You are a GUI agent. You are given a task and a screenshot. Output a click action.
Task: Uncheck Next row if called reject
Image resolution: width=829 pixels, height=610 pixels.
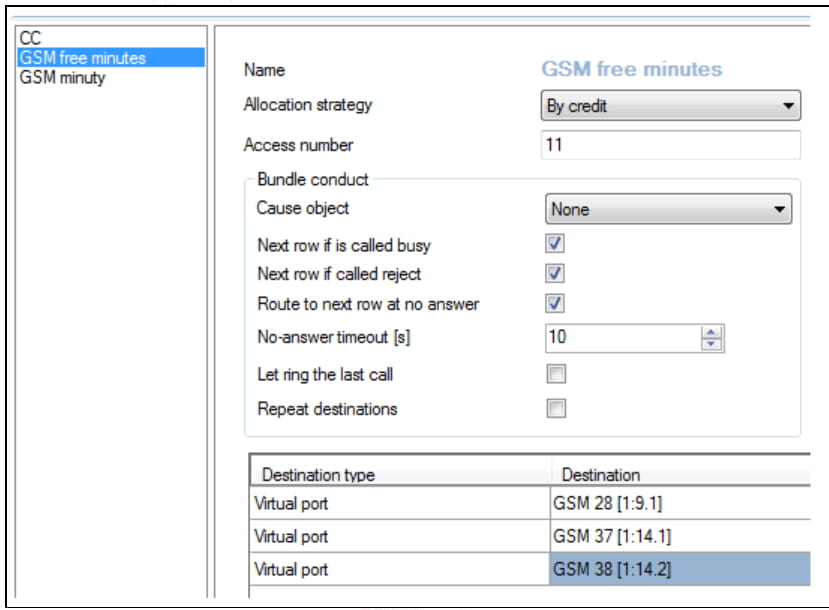pyautogui.click(x=555, y=273)
